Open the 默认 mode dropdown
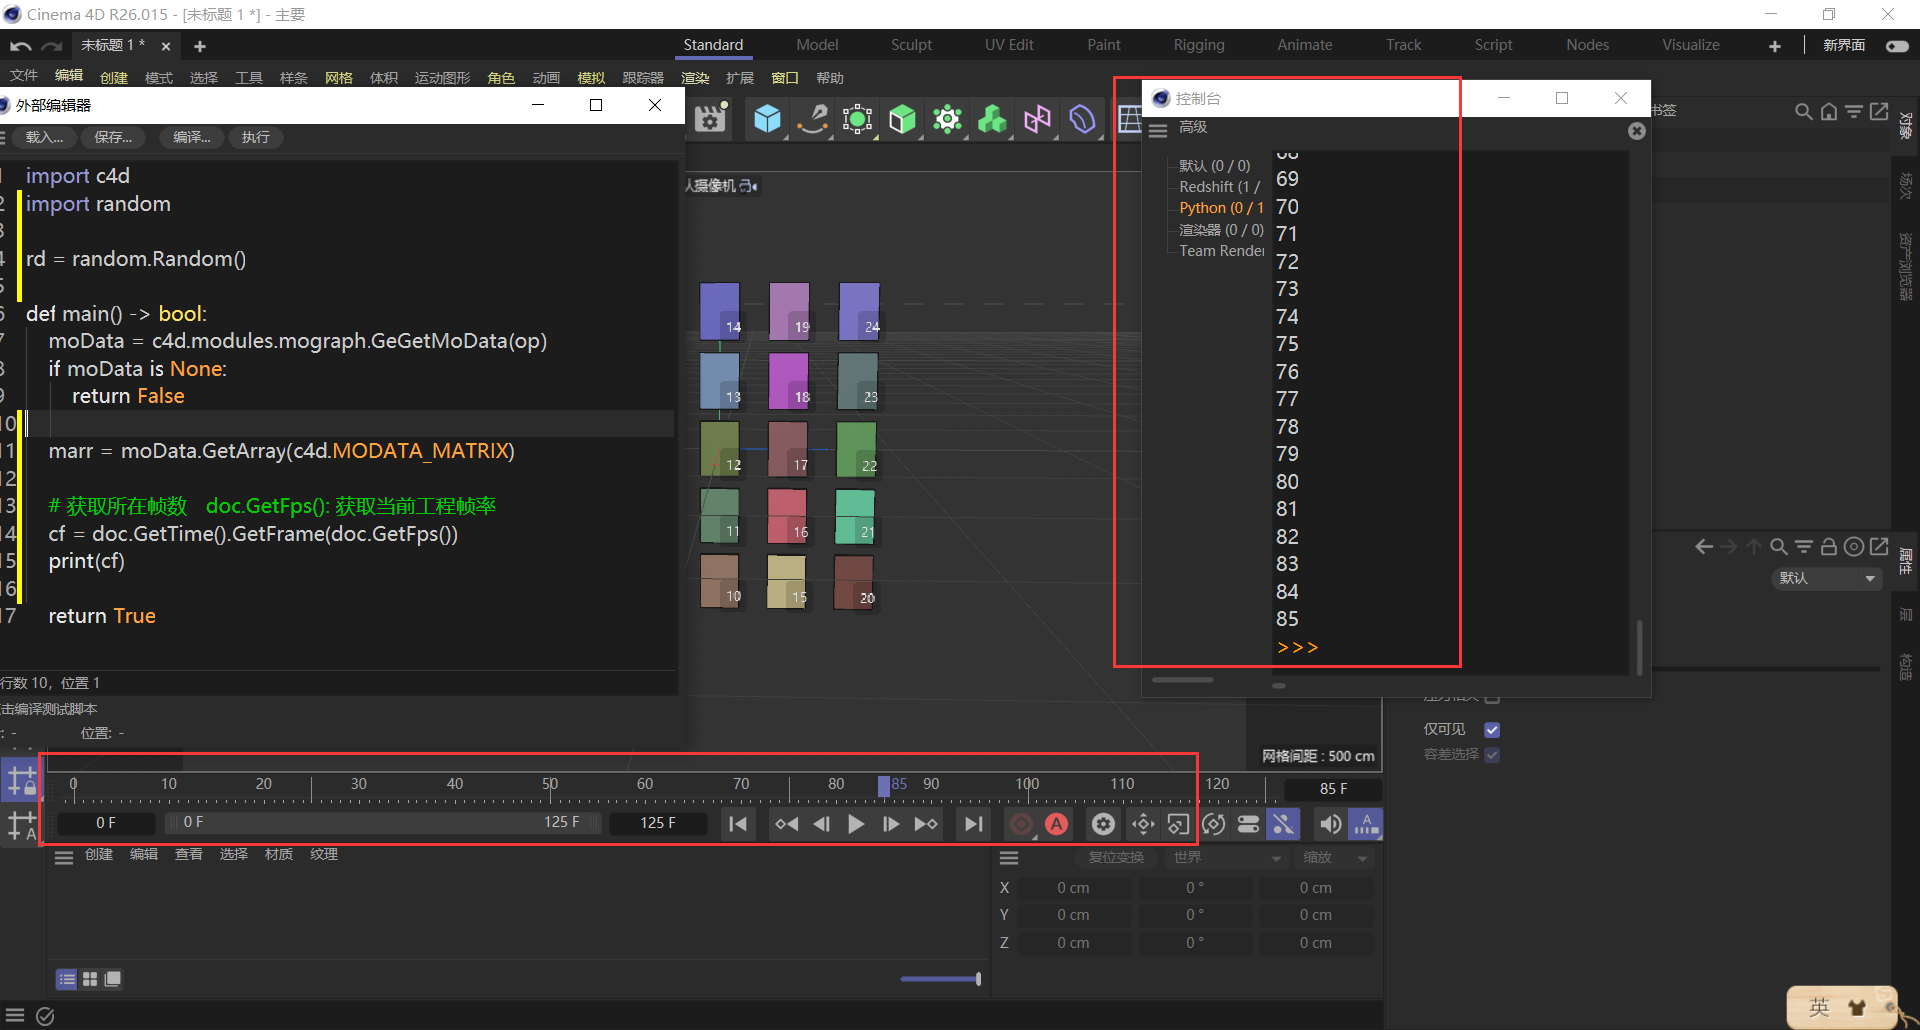The width and height of the screenshot is (1920, 1030). (1827, 578)
